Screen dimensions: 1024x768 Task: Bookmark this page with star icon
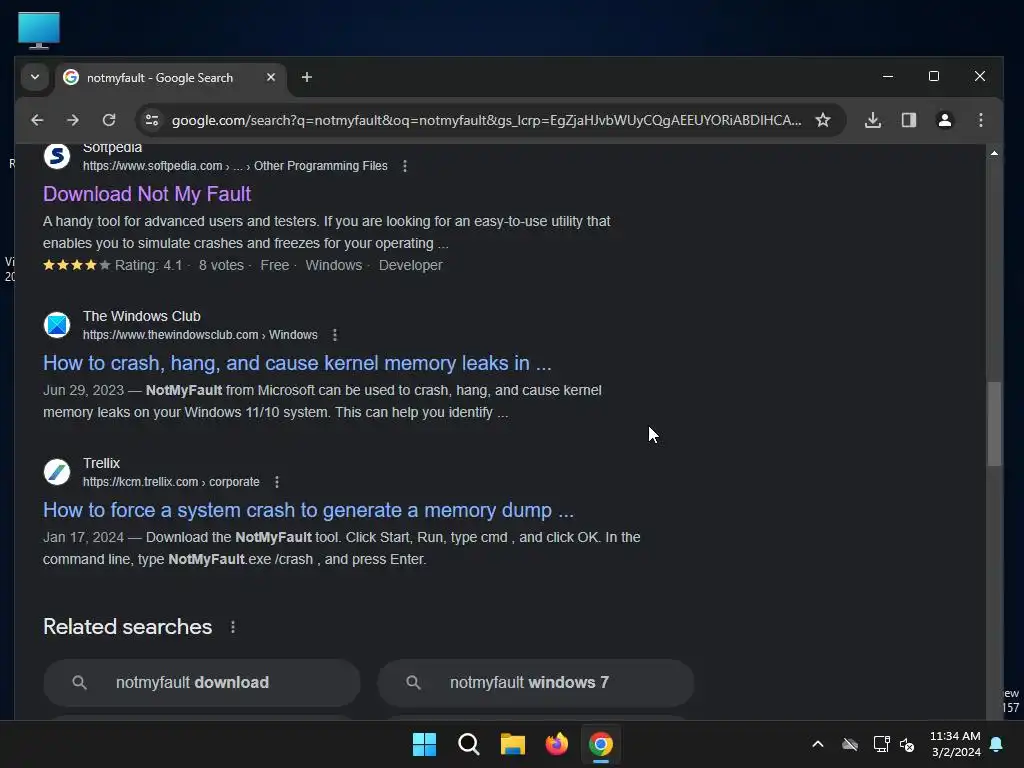pyautogui.click(x=823, y=120)
